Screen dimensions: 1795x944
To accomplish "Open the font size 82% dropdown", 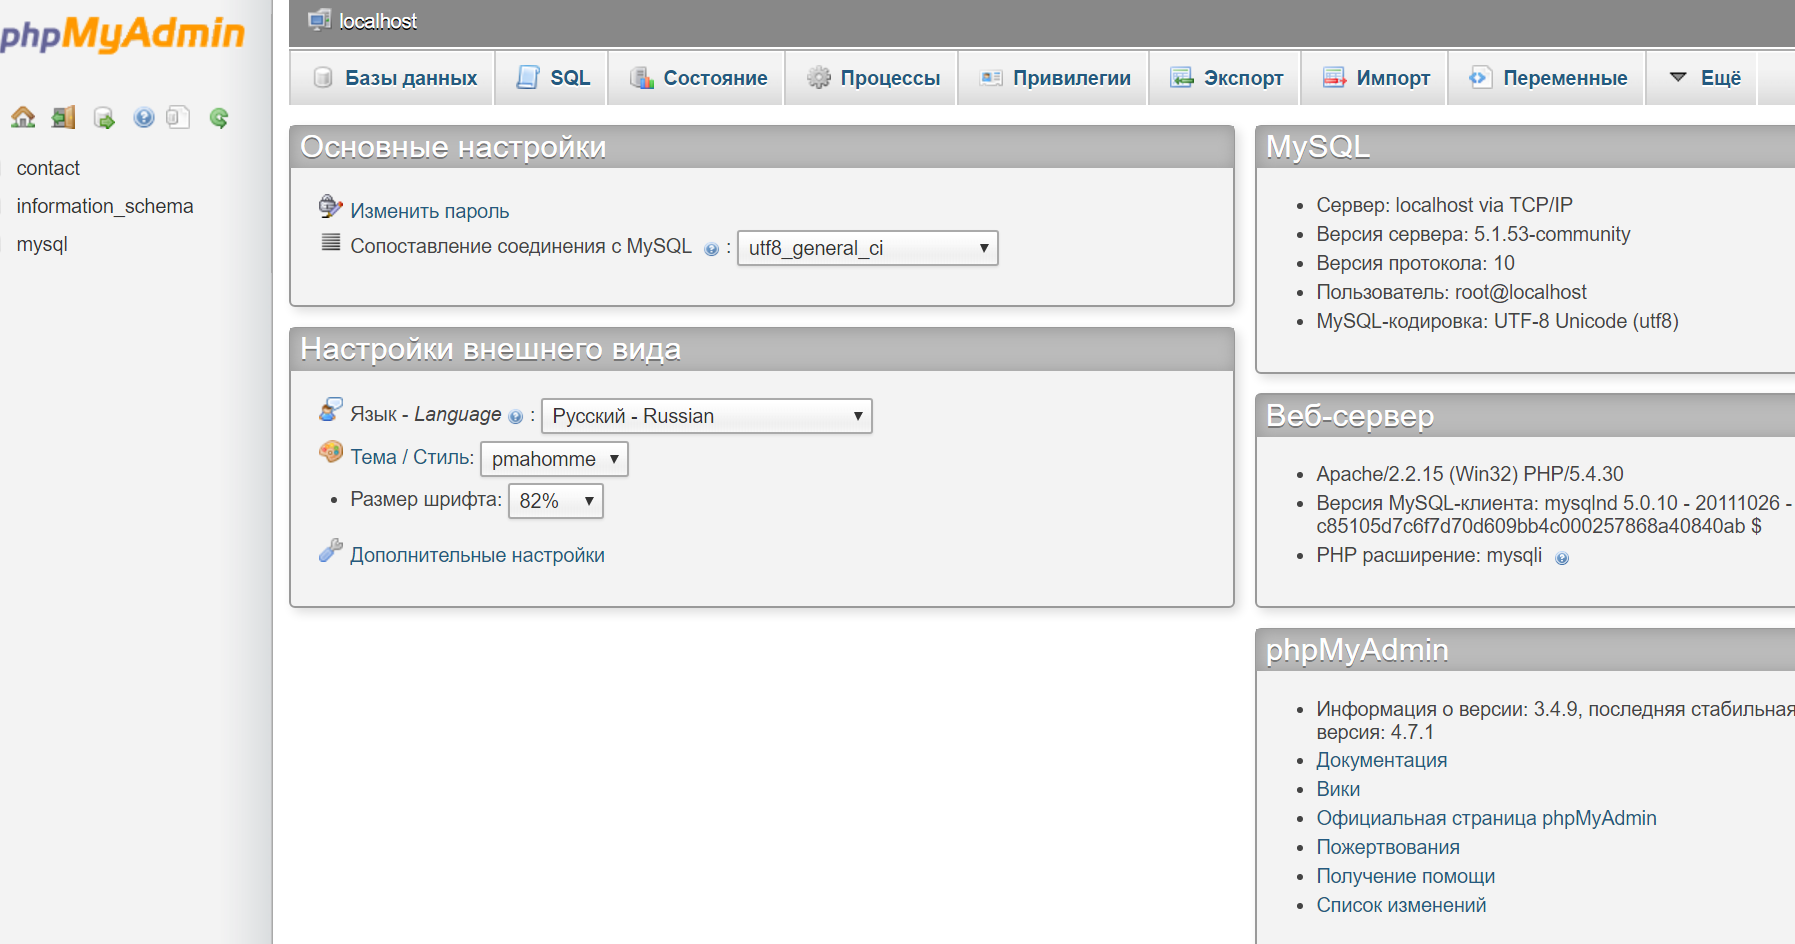I will tap(555, 501).
